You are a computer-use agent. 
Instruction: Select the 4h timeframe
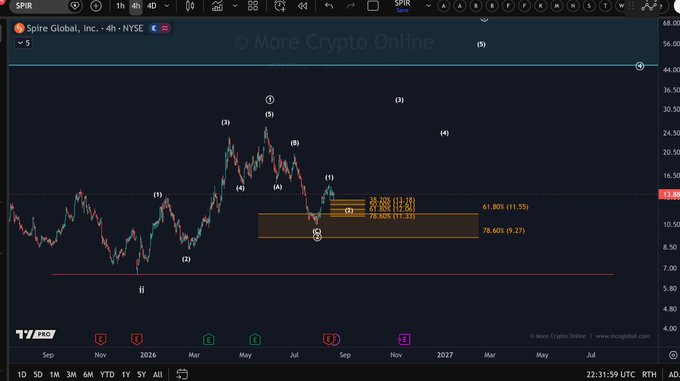[136, 6]
